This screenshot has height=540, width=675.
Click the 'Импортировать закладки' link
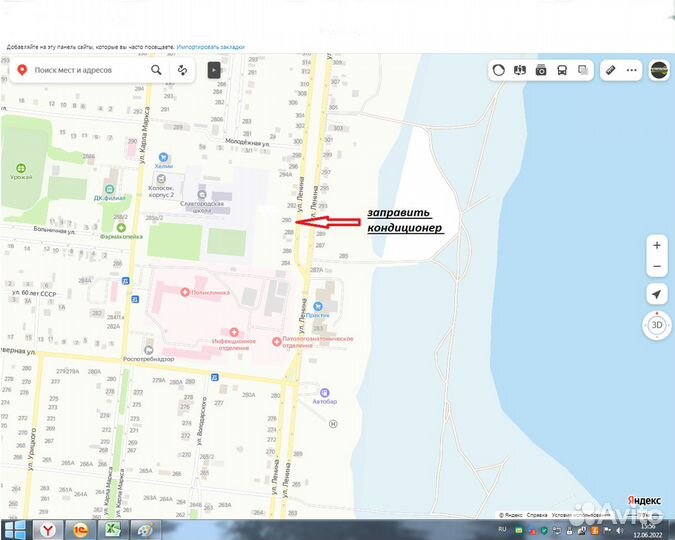pos(211,47)
